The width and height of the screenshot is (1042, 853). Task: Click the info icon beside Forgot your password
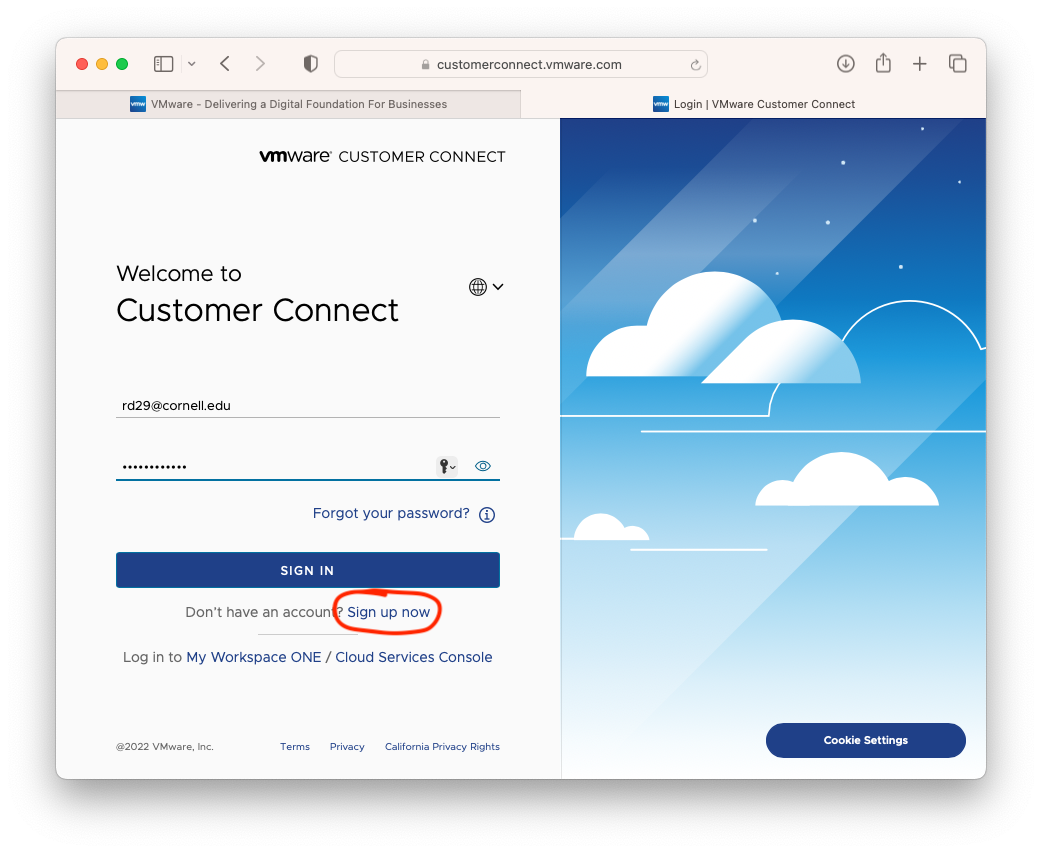click(487, 515)
